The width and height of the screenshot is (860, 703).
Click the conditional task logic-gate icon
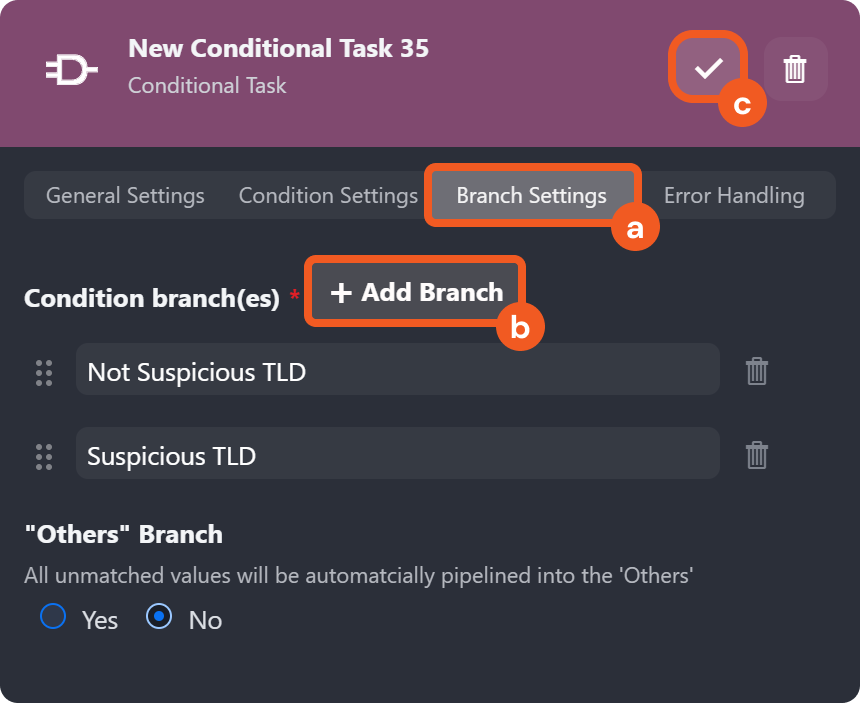click(x=71, y=70)
